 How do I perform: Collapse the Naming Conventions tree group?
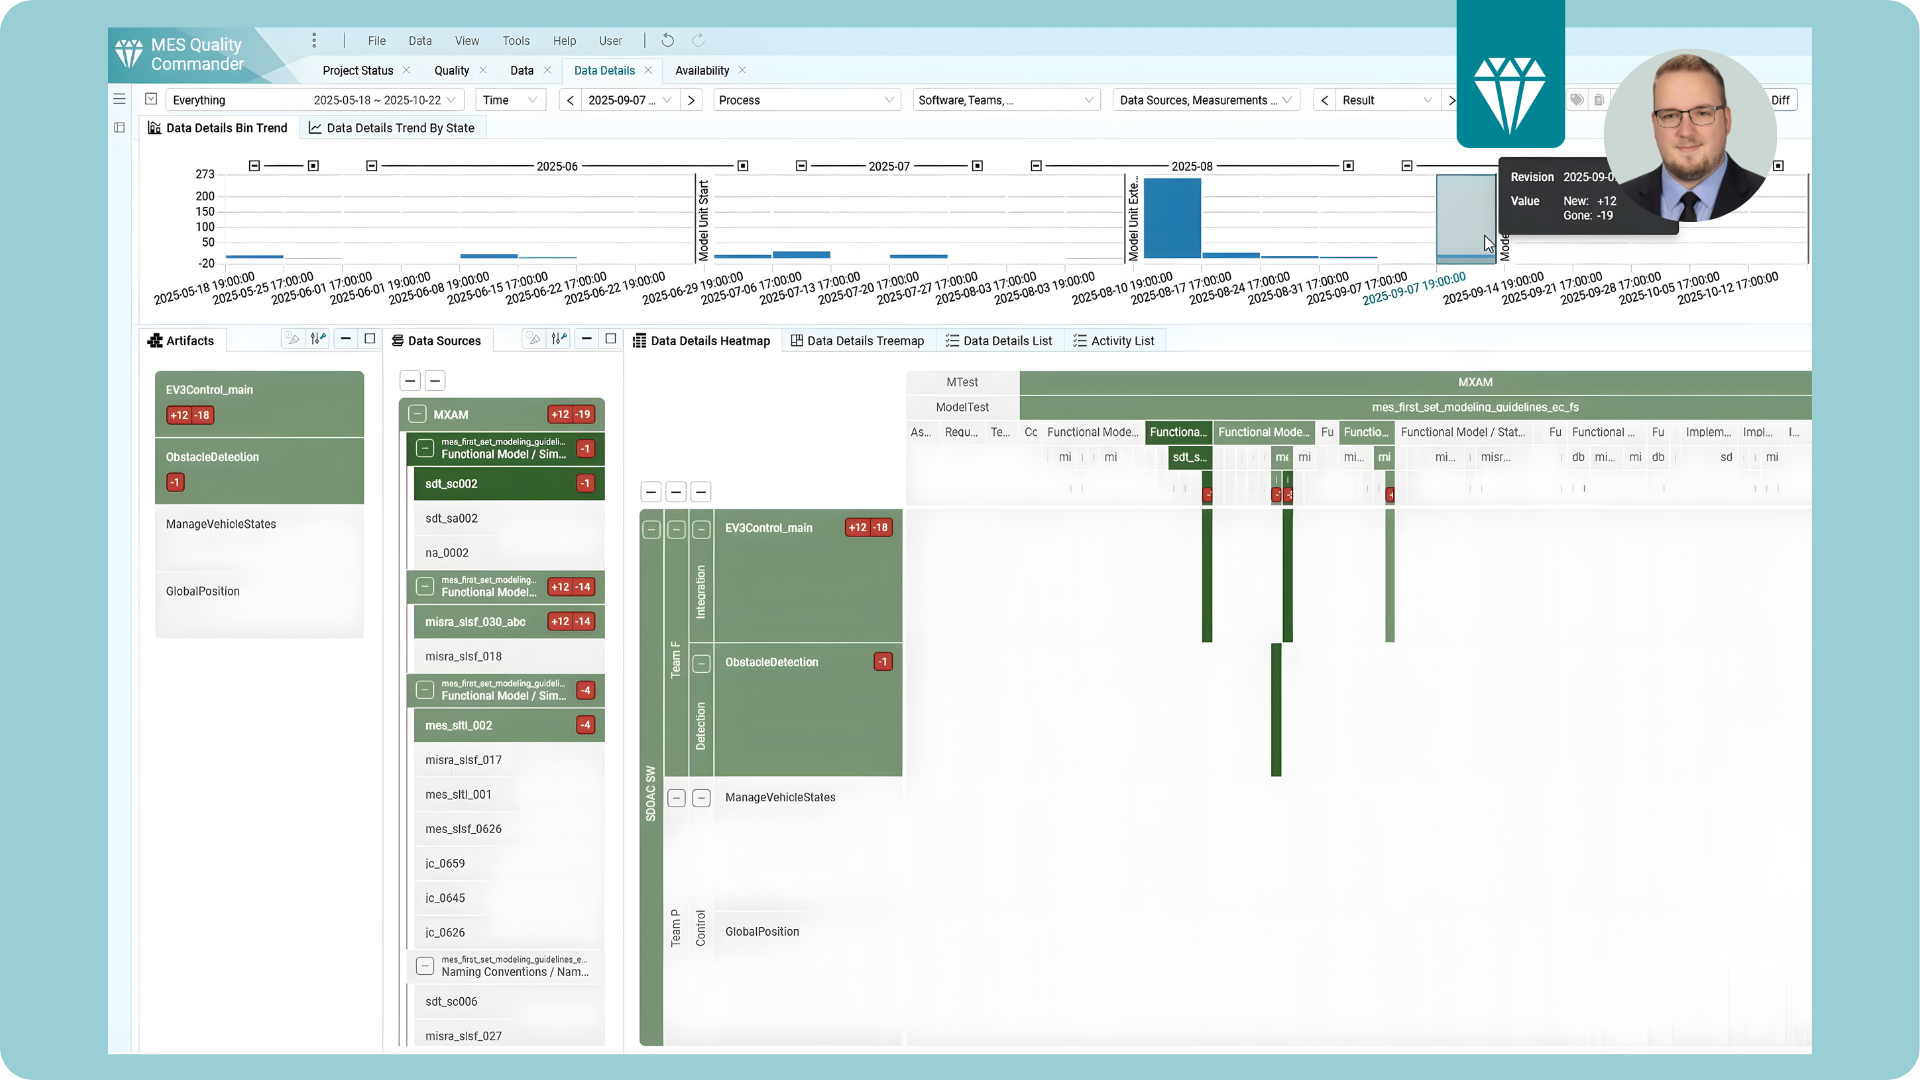[x=425, y=965]
